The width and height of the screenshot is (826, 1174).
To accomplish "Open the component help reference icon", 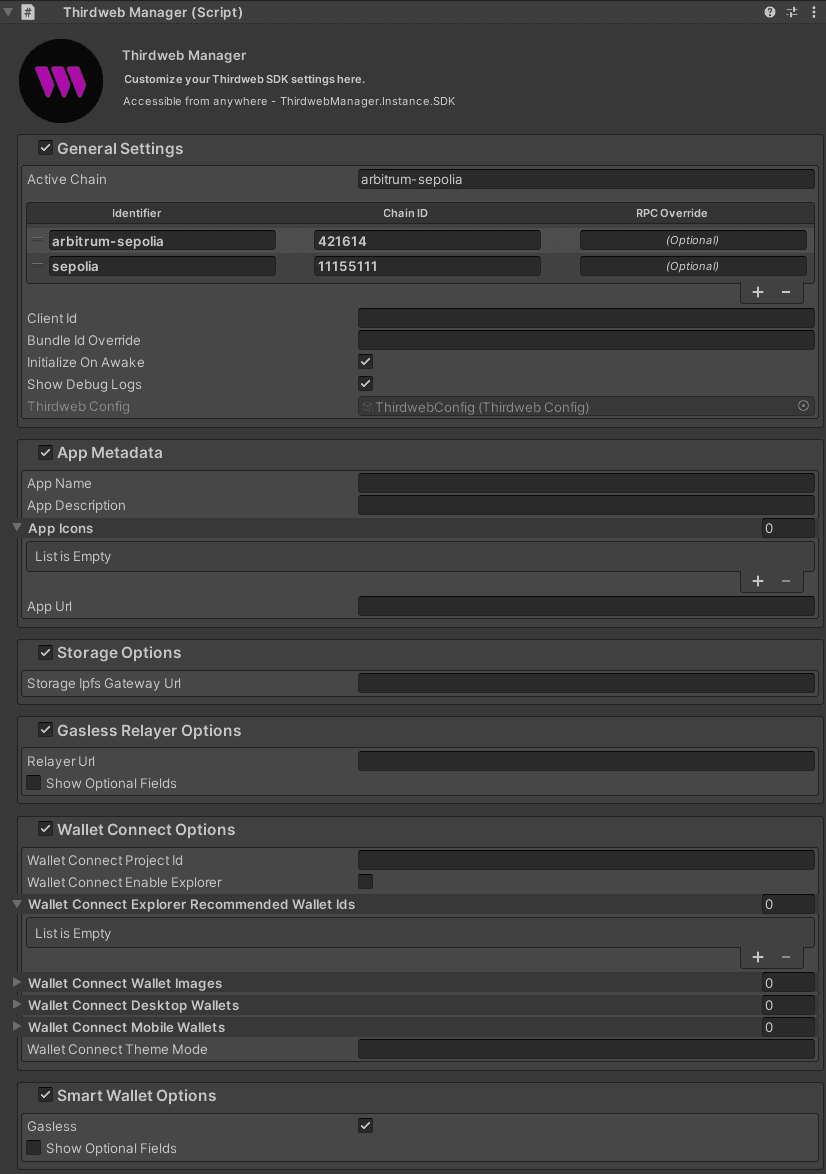I will click(769, 12).
